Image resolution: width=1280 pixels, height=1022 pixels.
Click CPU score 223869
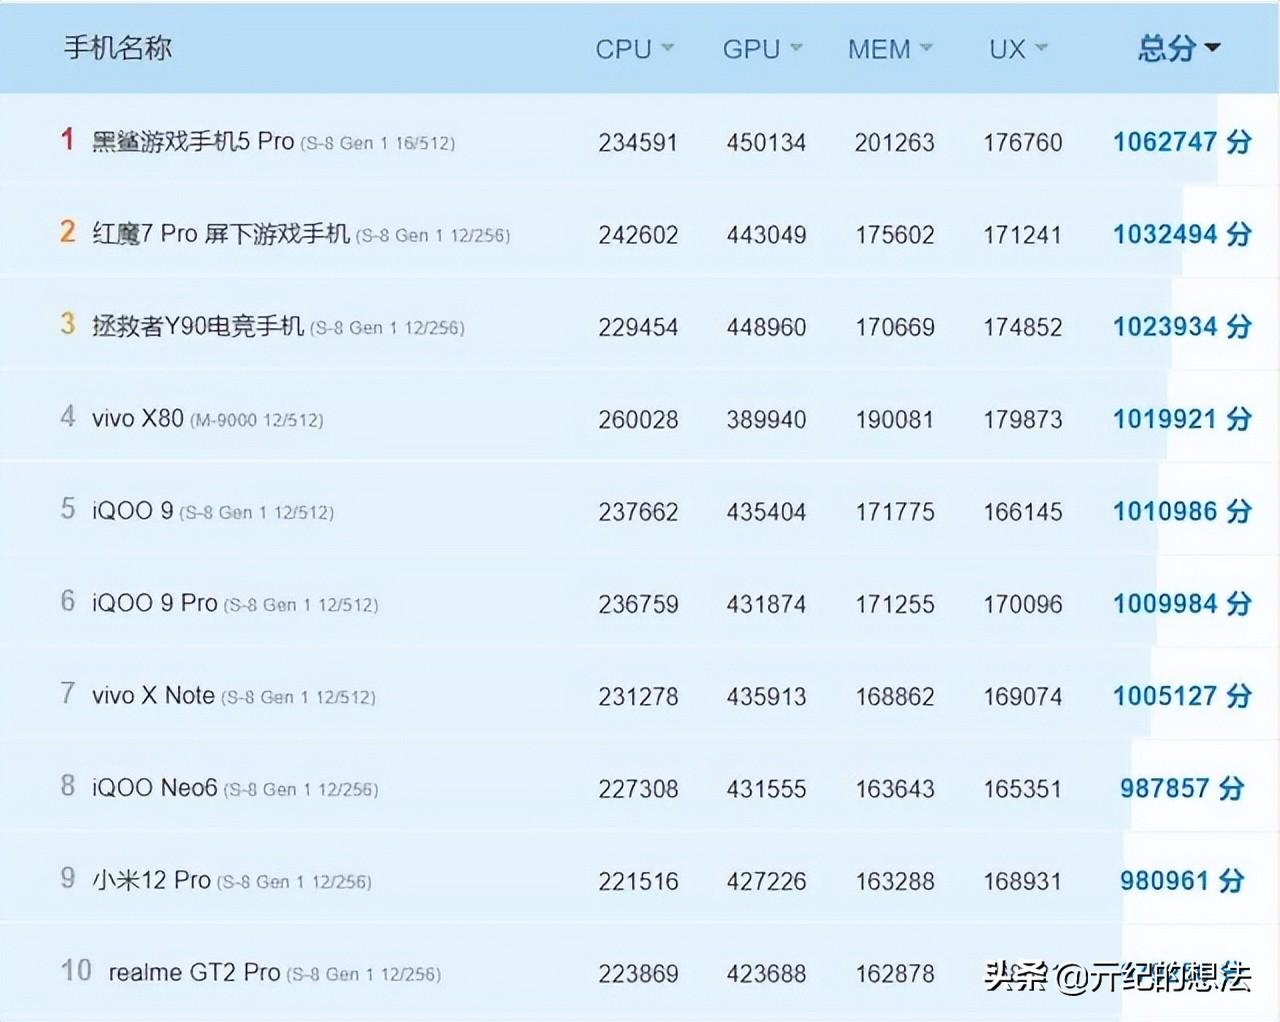pyautogui.click(x=638, y=973)
